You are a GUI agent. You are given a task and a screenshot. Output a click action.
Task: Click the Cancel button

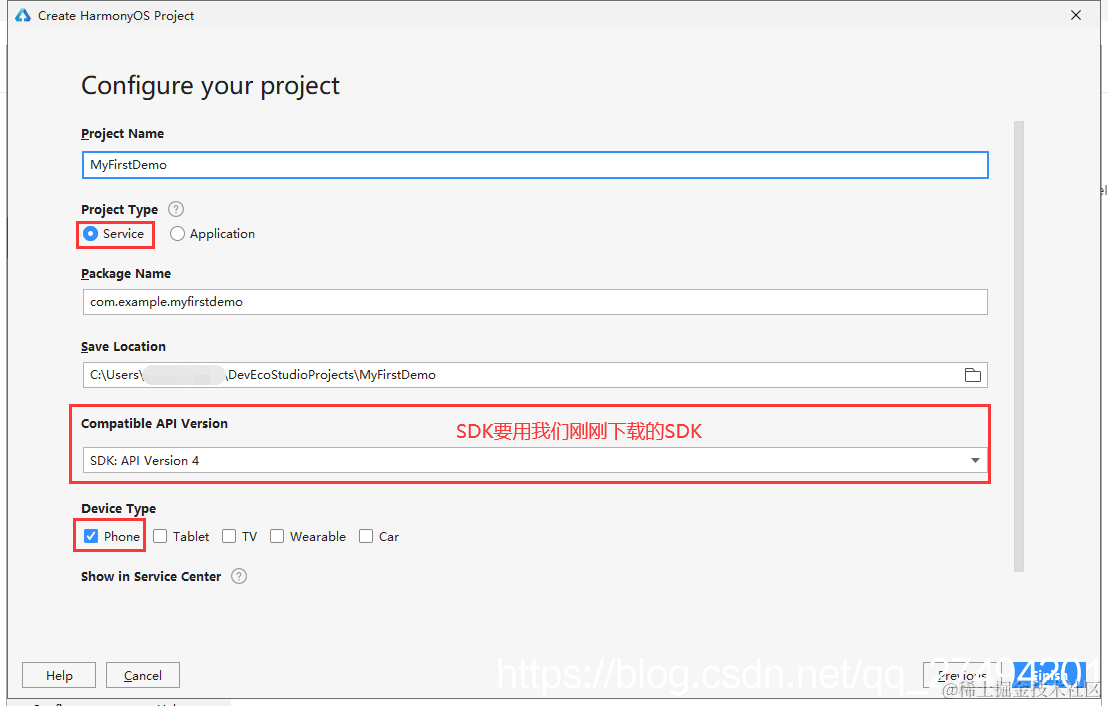[x=143, y=676]
